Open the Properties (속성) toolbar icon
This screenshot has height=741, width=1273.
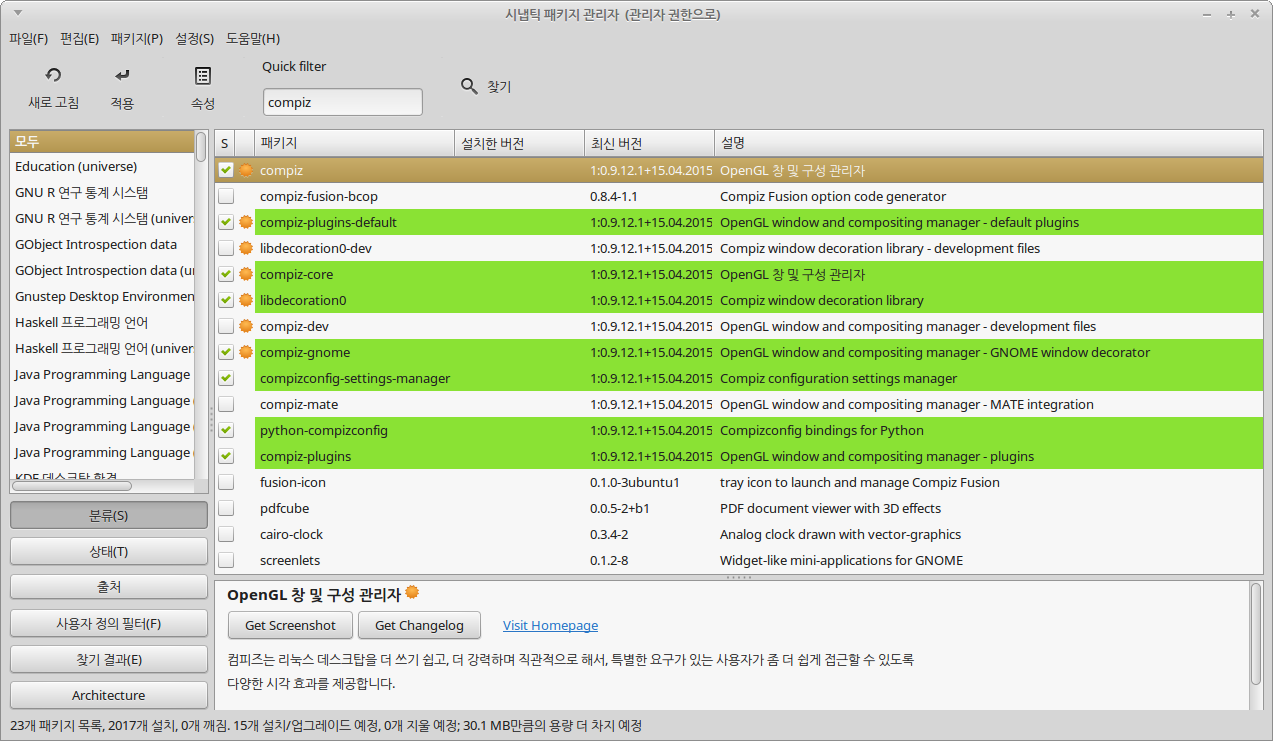(203, 75)
